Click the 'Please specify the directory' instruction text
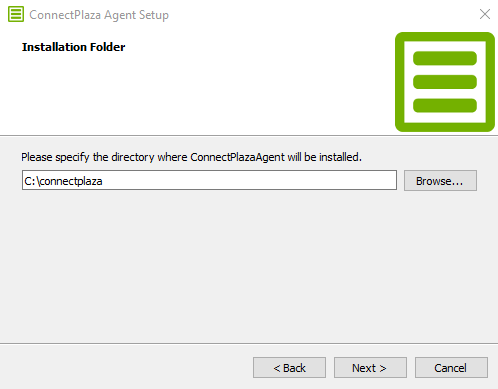Viewport: 498px width, 389px height. tap(191, 157)
